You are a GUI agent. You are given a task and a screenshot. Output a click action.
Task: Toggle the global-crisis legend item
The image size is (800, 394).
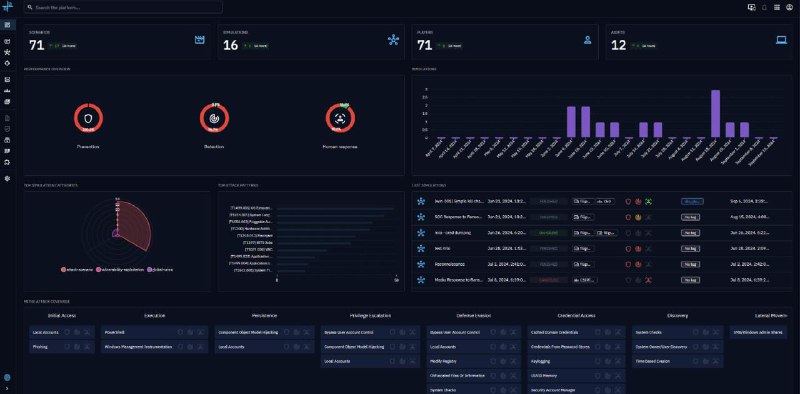[160, 269]
